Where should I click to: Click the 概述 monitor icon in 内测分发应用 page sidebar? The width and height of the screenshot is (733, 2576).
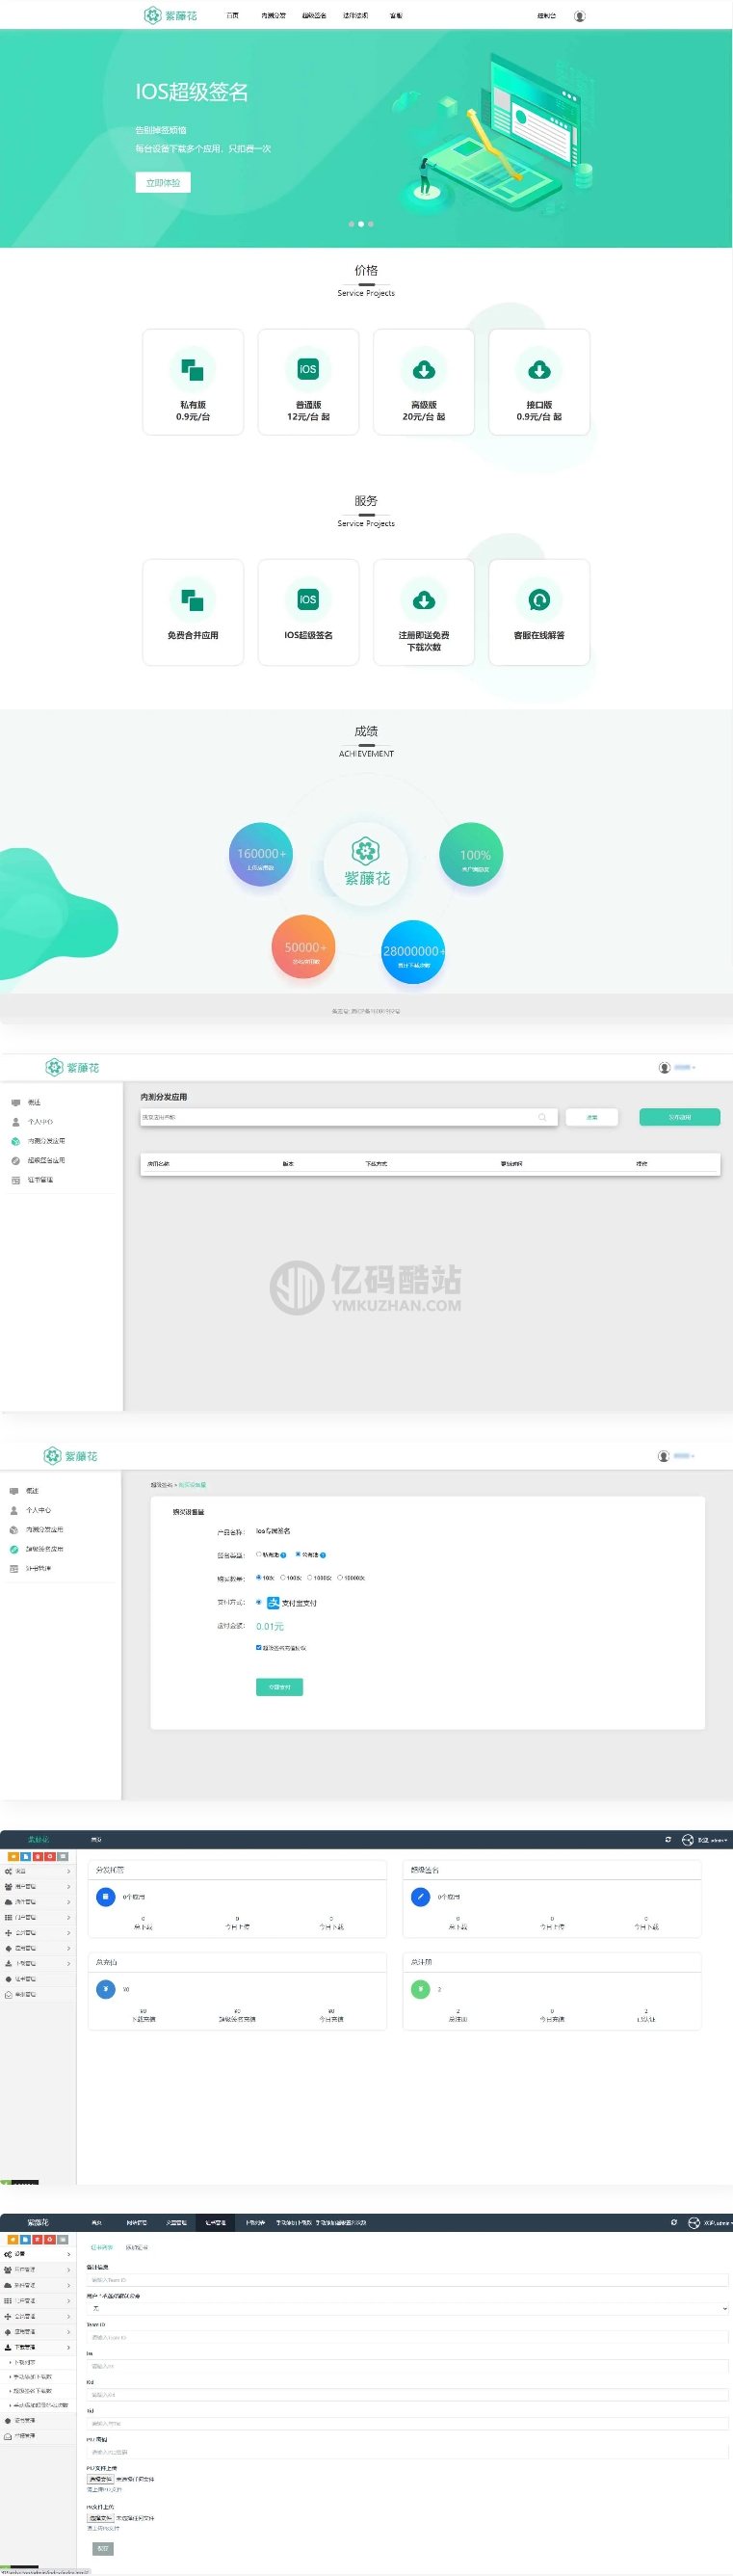point(15,1102)
